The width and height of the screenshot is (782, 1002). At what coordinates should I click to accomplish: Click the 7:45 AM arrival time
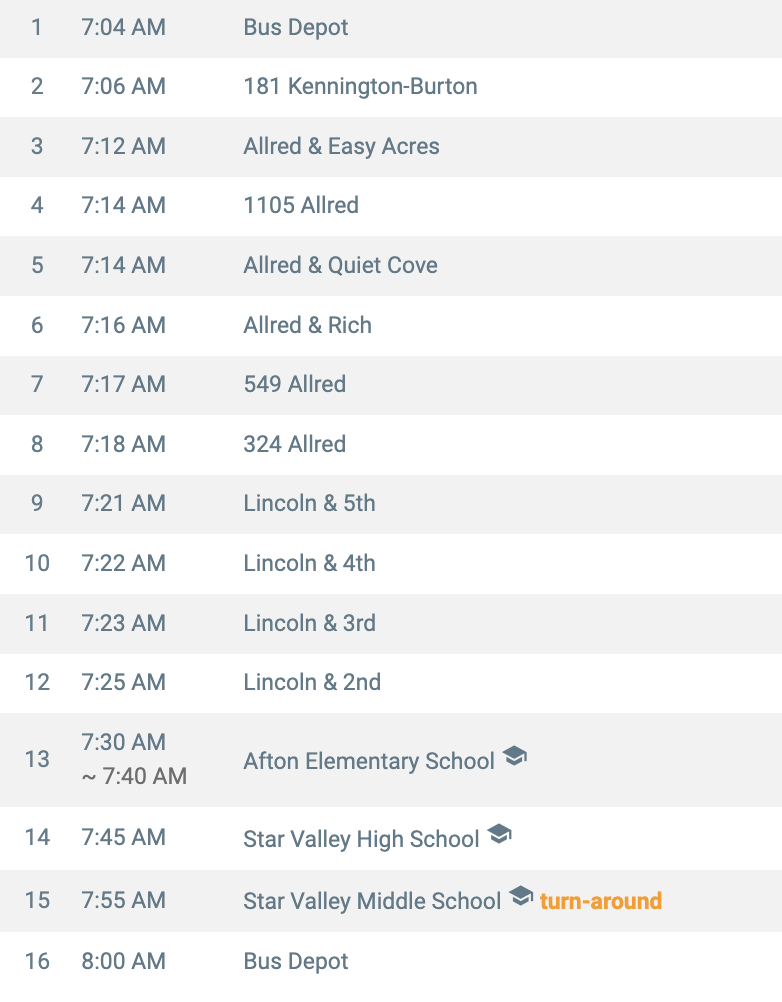(x=123, y=838)
